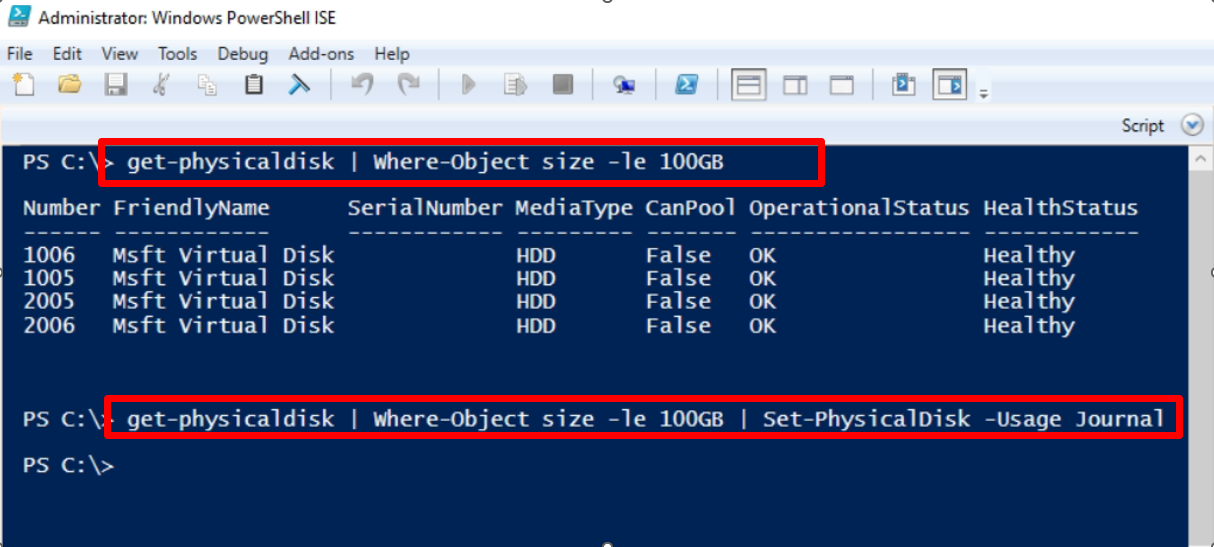Cut selection with scissors icon

pos(161,85)
